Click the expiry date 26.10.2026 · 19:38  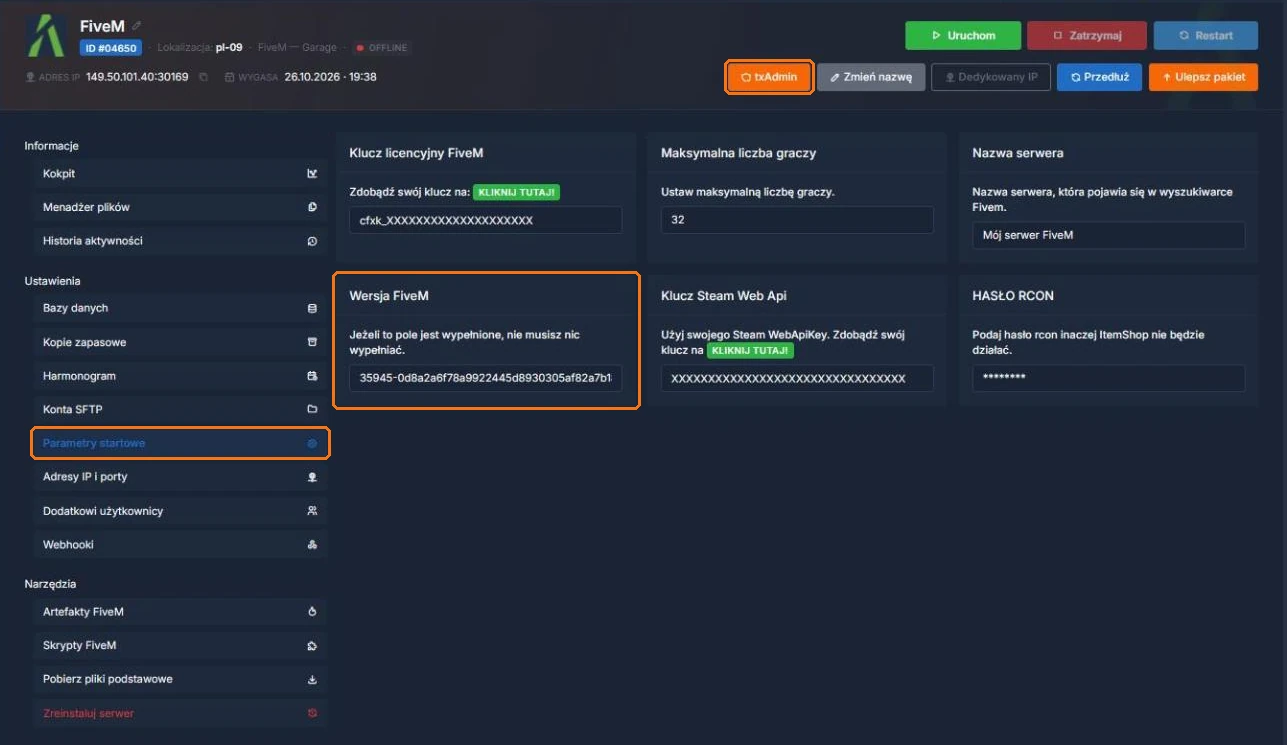pos(330,77)
